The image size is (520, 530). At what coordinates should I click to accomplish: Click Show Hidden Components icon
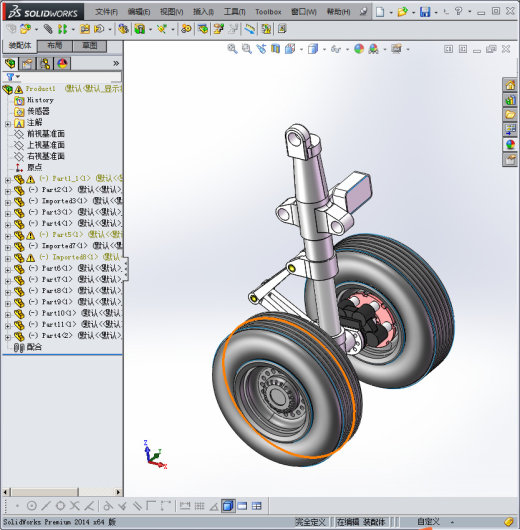coord(123,29)
